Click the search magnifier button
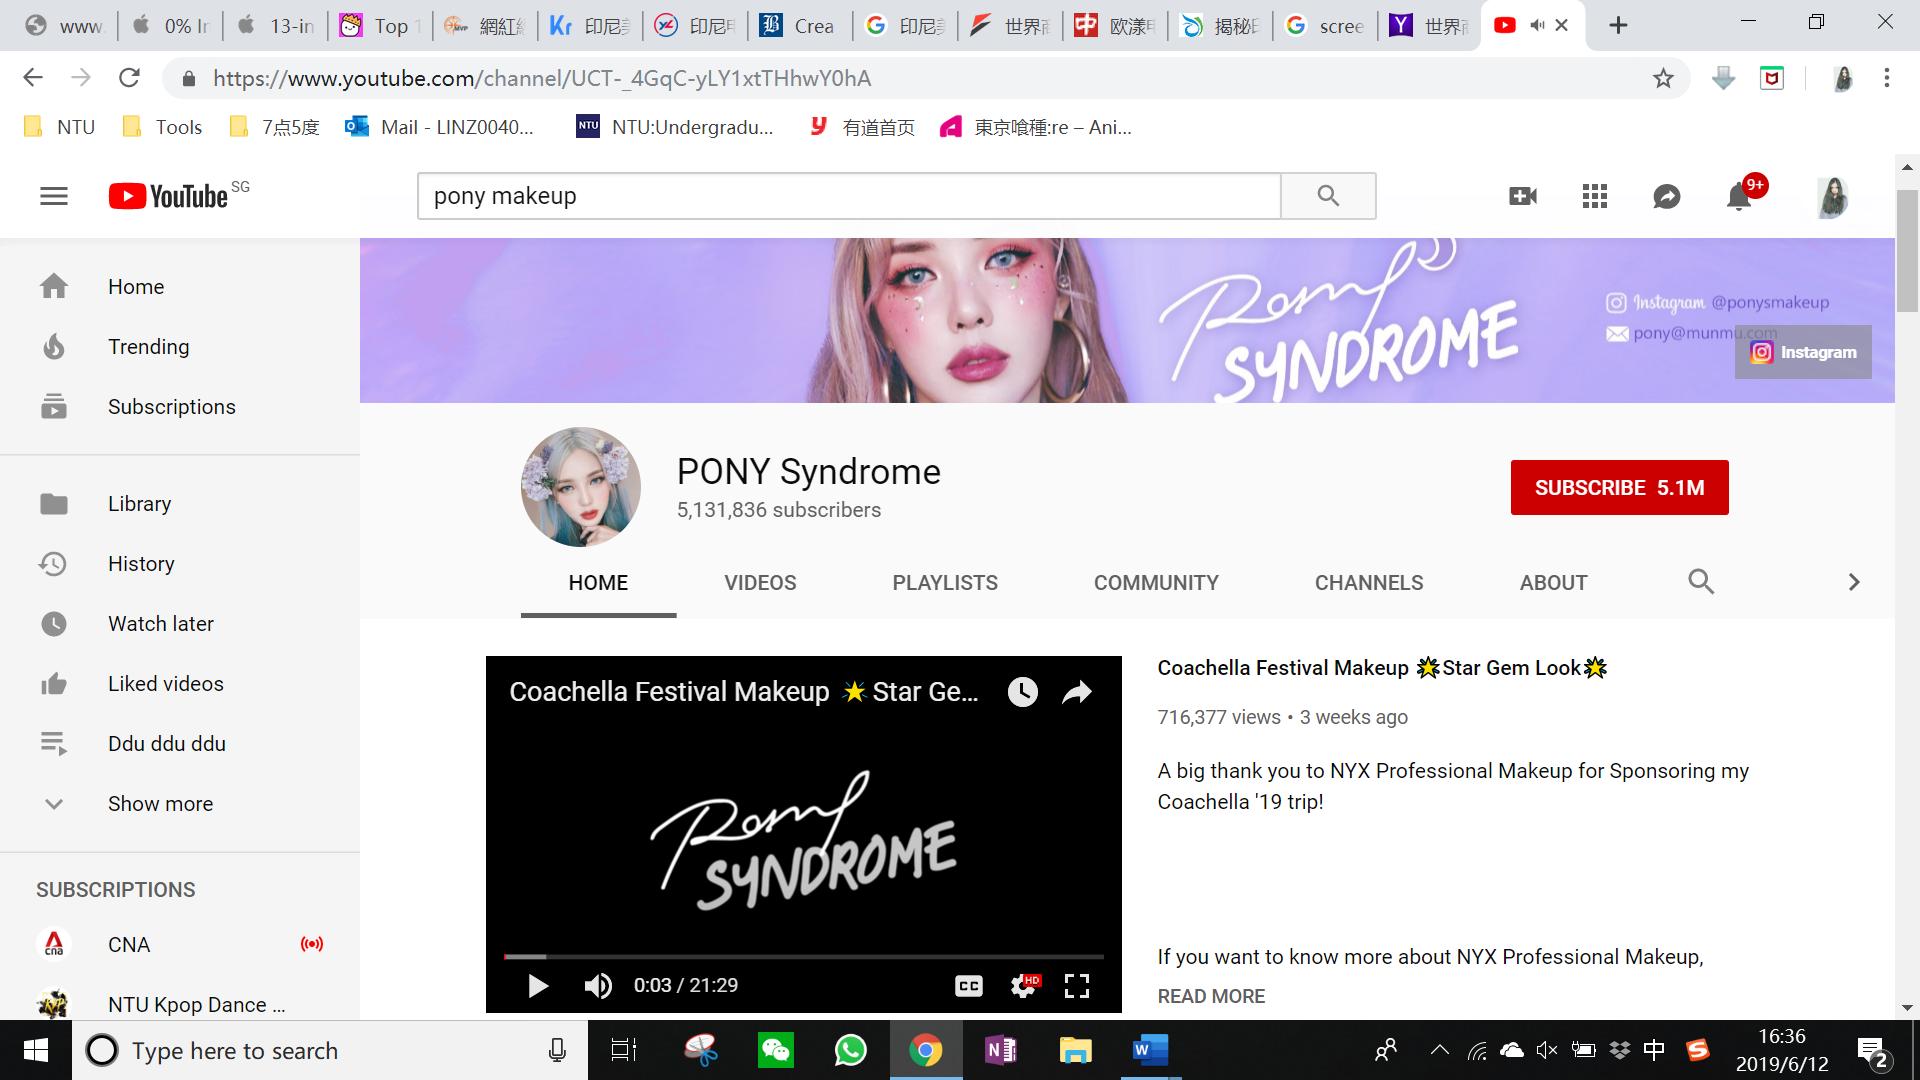This screenshot has height=1080, width=1920. click(1328, 196)
